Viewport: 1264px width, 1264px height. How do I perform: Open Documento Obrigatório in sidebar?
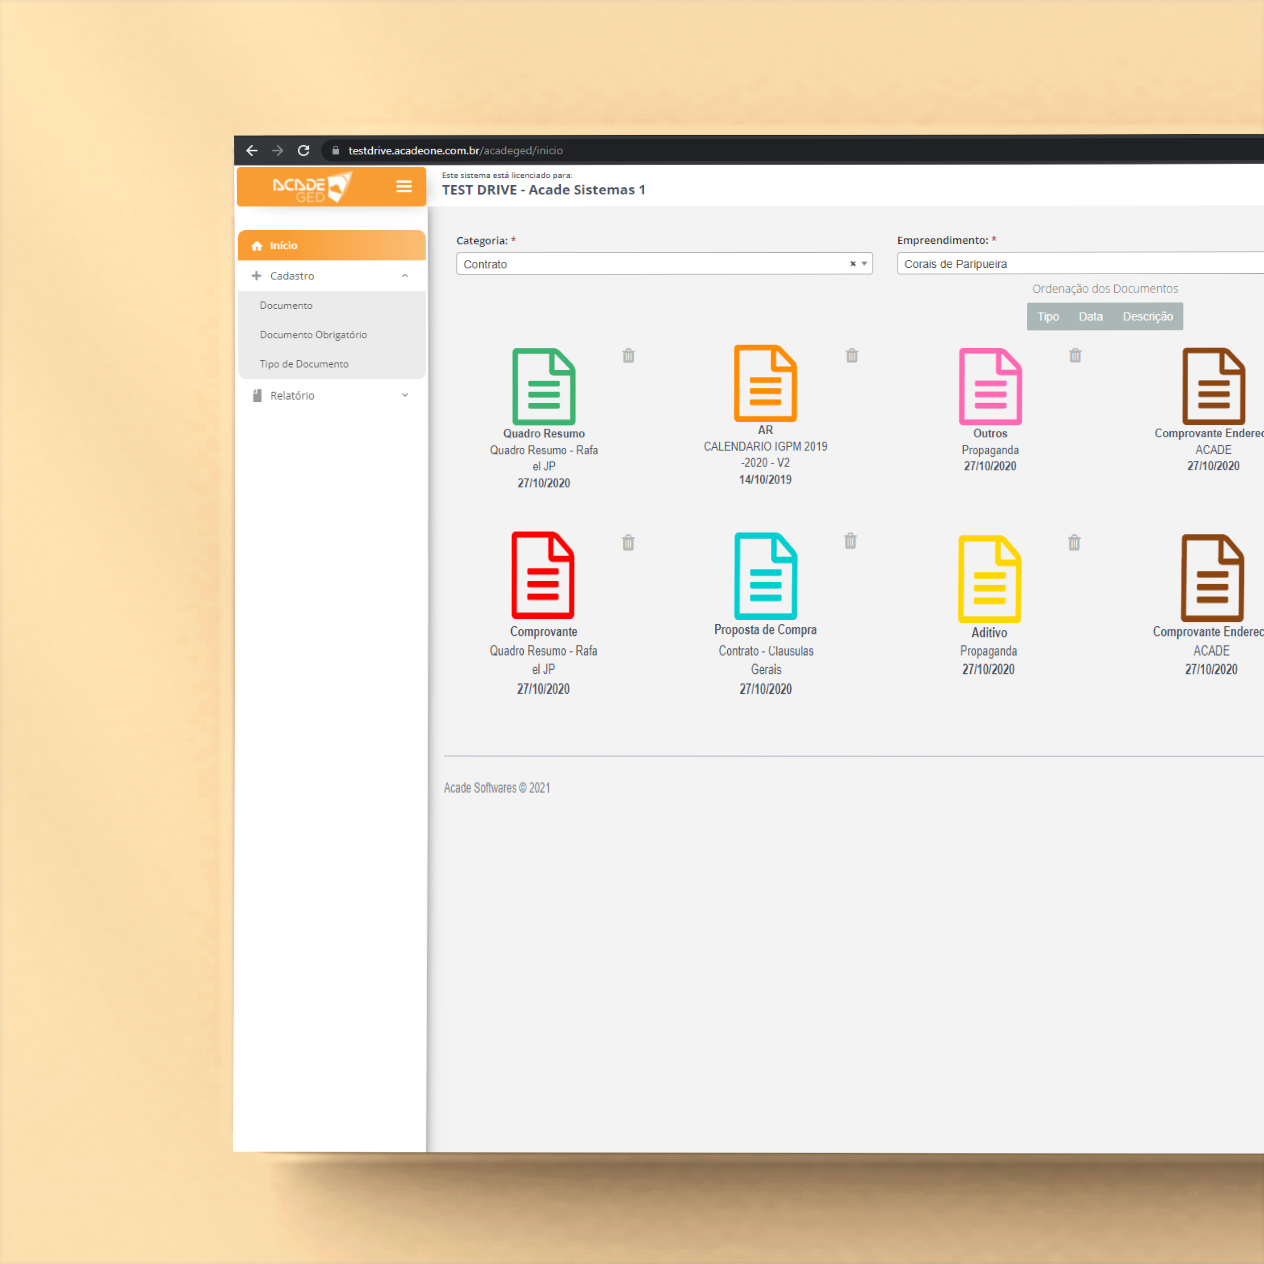[313, 335]
